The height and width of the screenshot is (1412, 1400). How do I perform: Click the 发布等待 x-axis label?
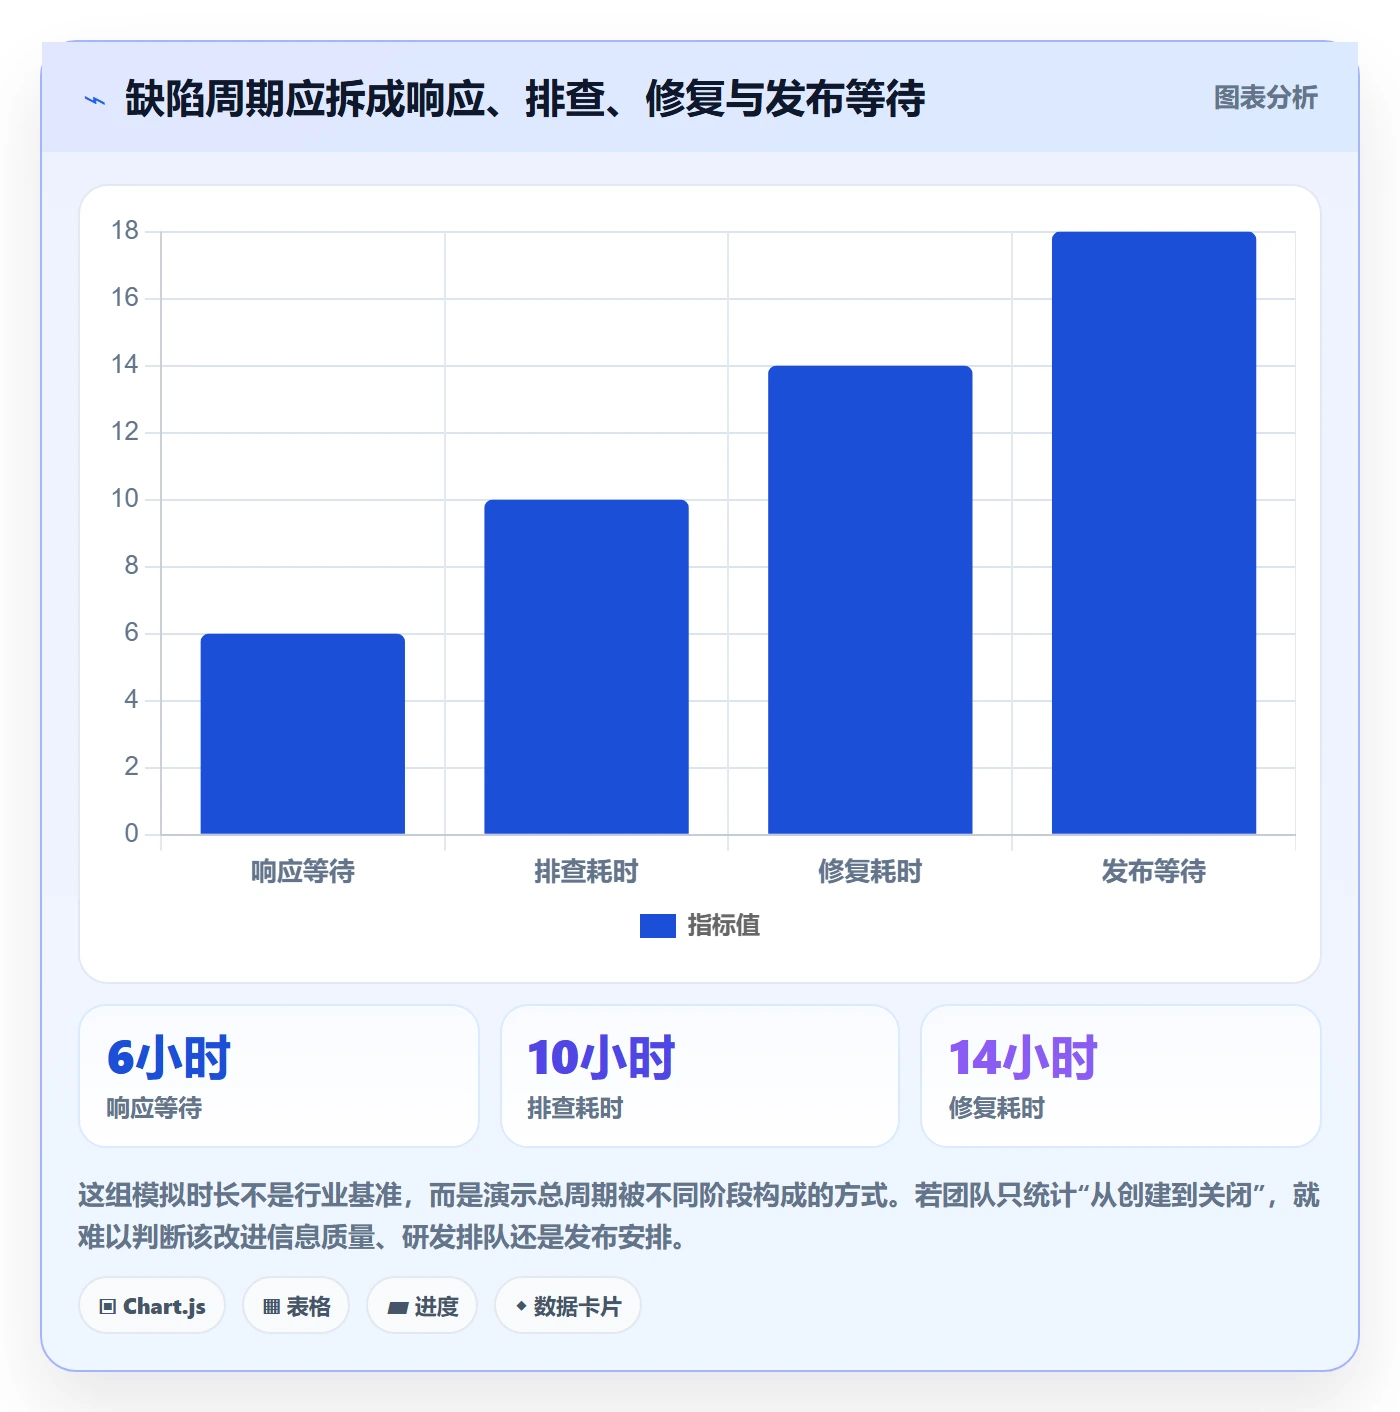pyautogui.click(x=1154, y=872)
